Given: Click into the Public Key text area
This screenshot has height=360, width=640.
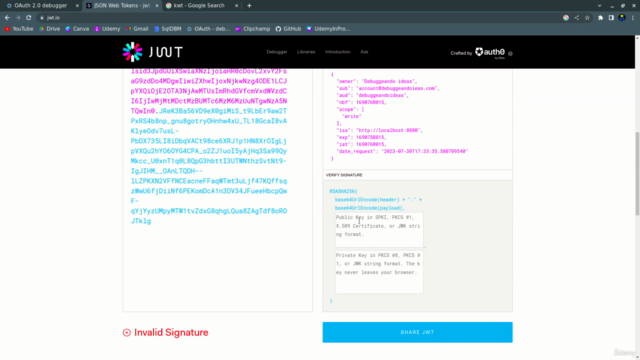Looking at the screenshot, I should 379,230.
